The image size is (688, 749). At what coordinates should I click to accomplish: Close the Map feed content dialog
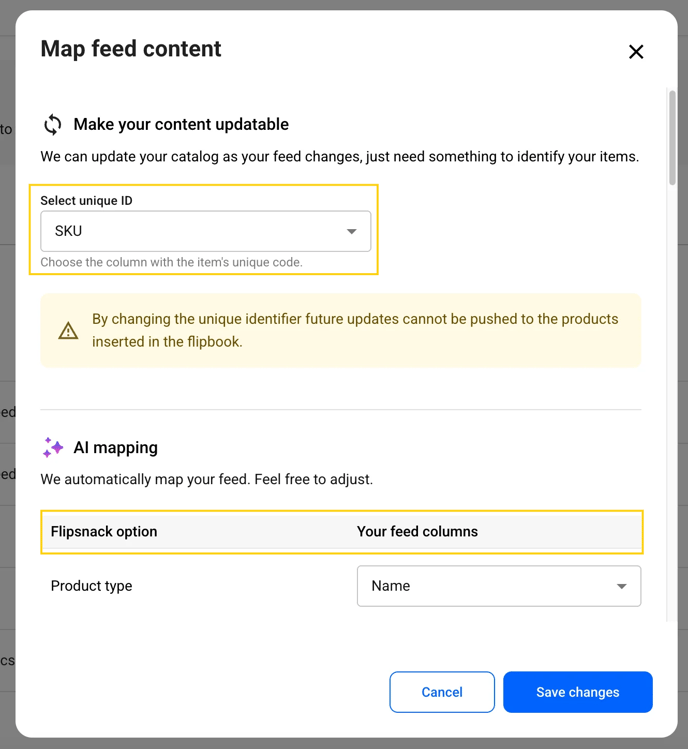click(x=636, y=52)
